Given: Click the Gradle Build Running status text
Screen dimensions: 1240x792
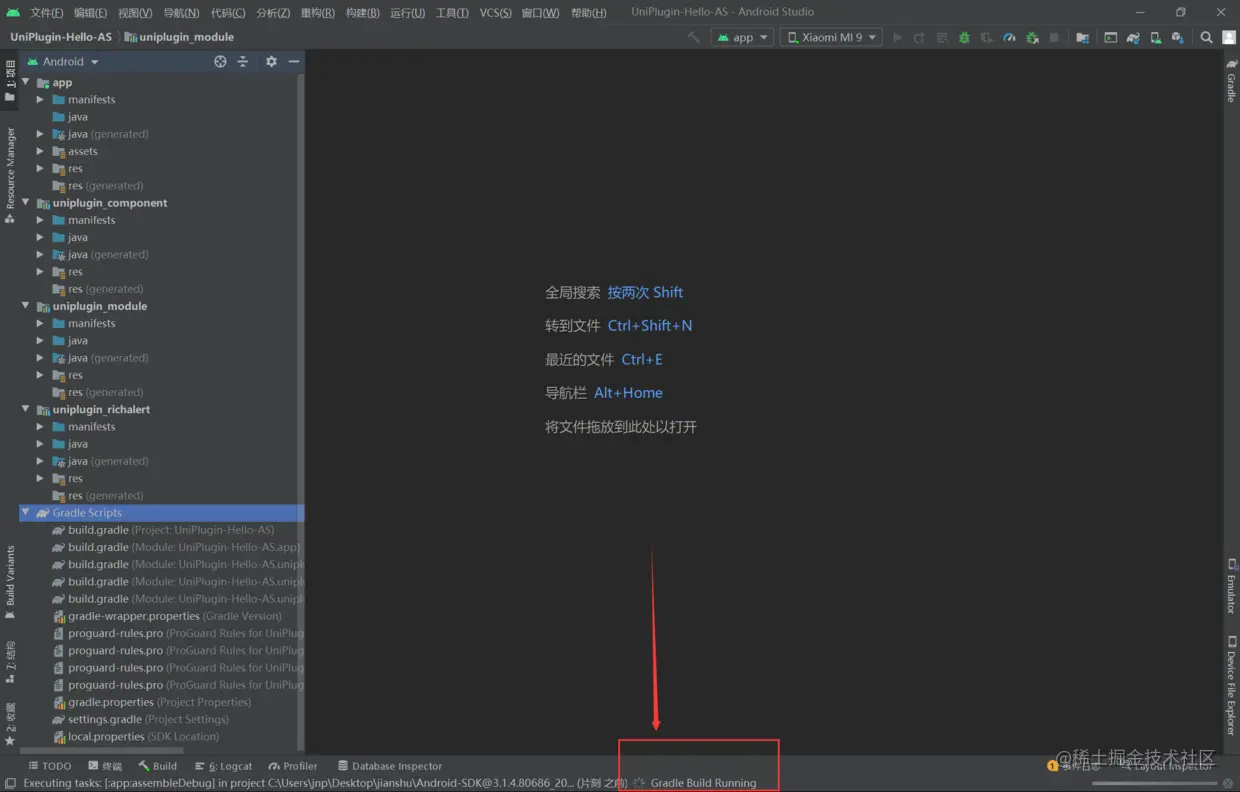Looking at the screenshot, I should click(703, 783).
